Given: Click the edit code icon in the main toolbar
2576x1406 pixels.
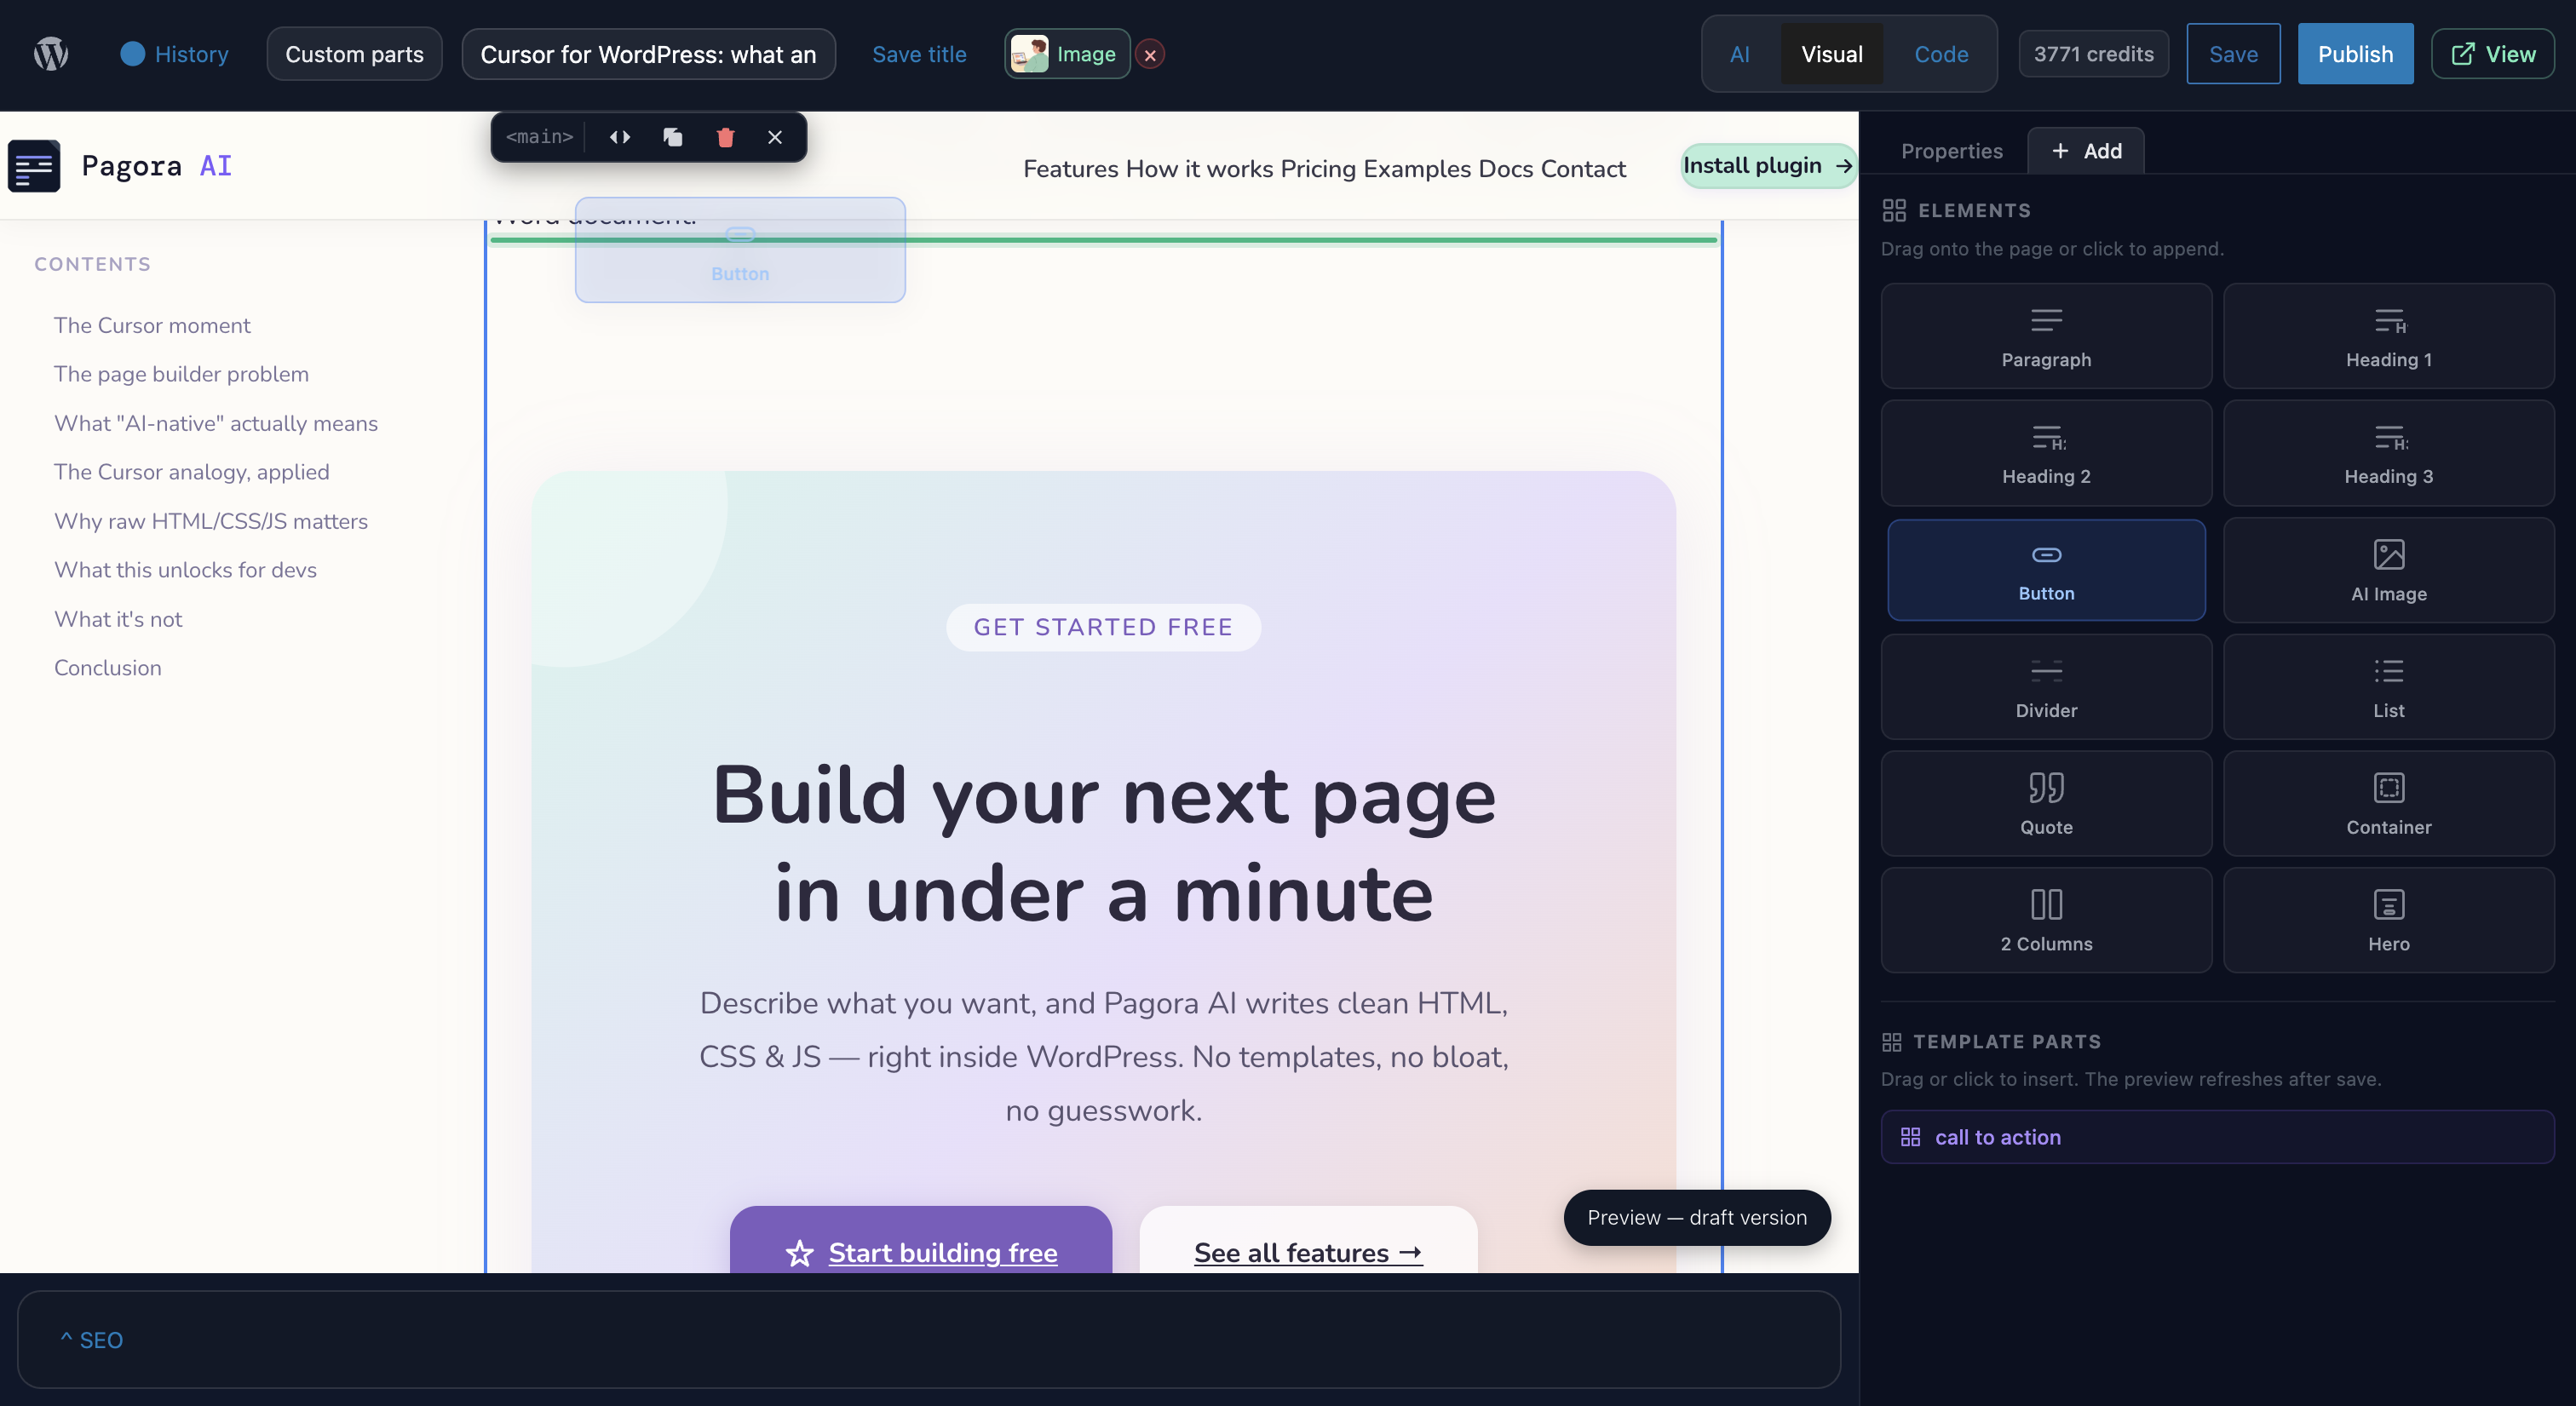Looking at the screenshot, I should coord(620,137).
